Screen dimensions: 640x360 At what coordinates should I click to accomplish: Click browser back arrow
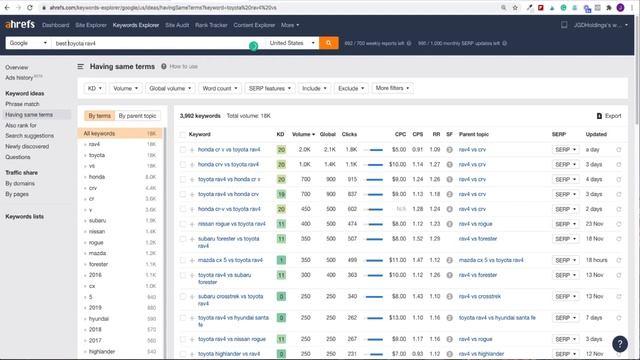(7, 7)
